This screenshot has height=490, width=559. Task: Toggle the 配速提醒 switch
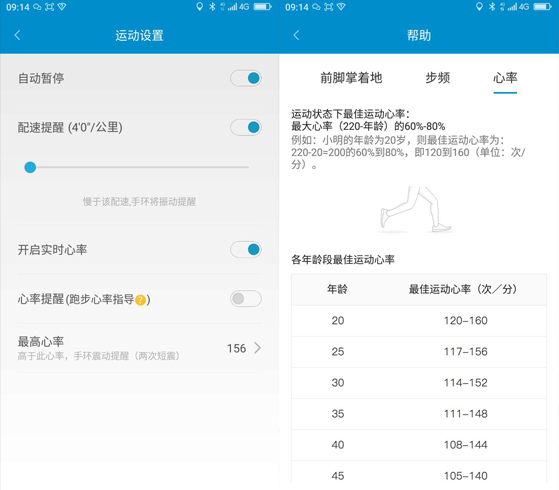(246, 127)
